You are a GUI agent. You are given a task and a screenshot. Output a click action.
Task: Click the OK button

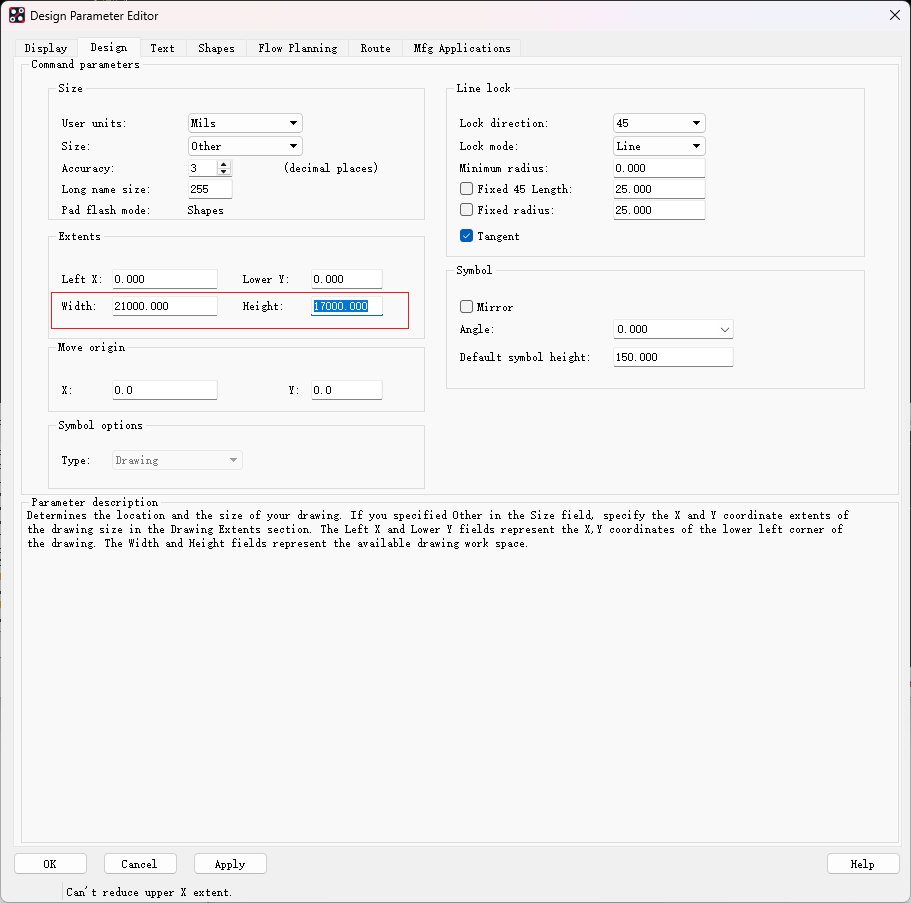tap(50, 864)
